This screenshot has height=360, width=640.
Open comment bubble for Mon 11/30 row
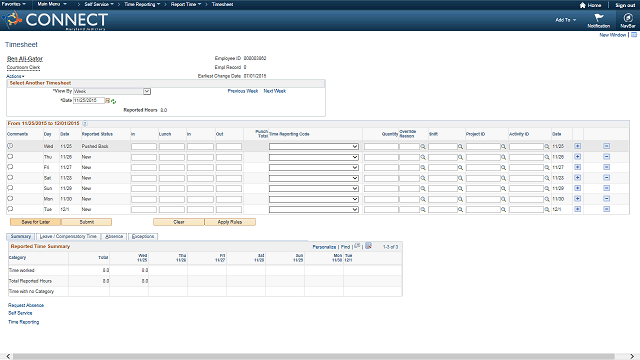coord(10,198)
